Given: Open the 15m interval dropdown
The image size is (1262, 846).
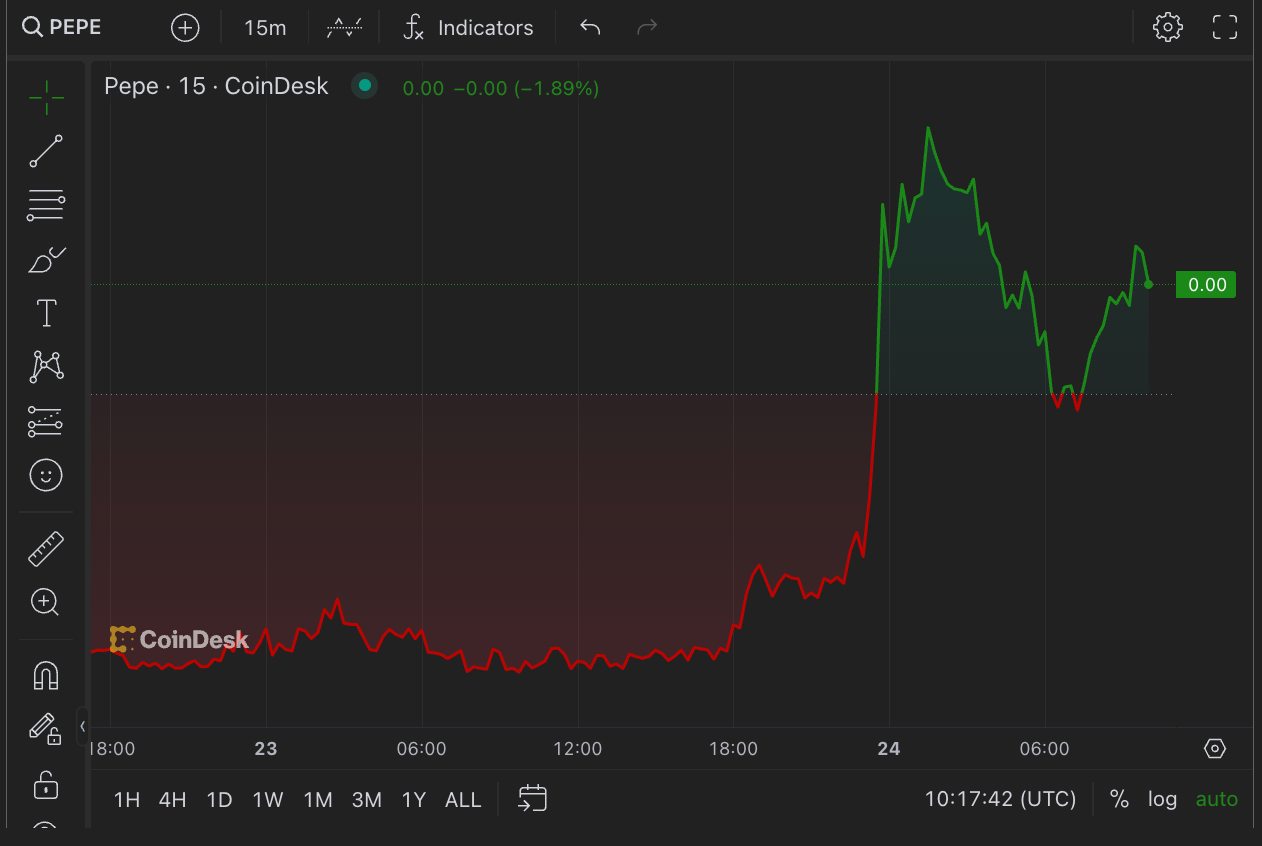Looking at the screenshot, I should (x=264, y=27).
